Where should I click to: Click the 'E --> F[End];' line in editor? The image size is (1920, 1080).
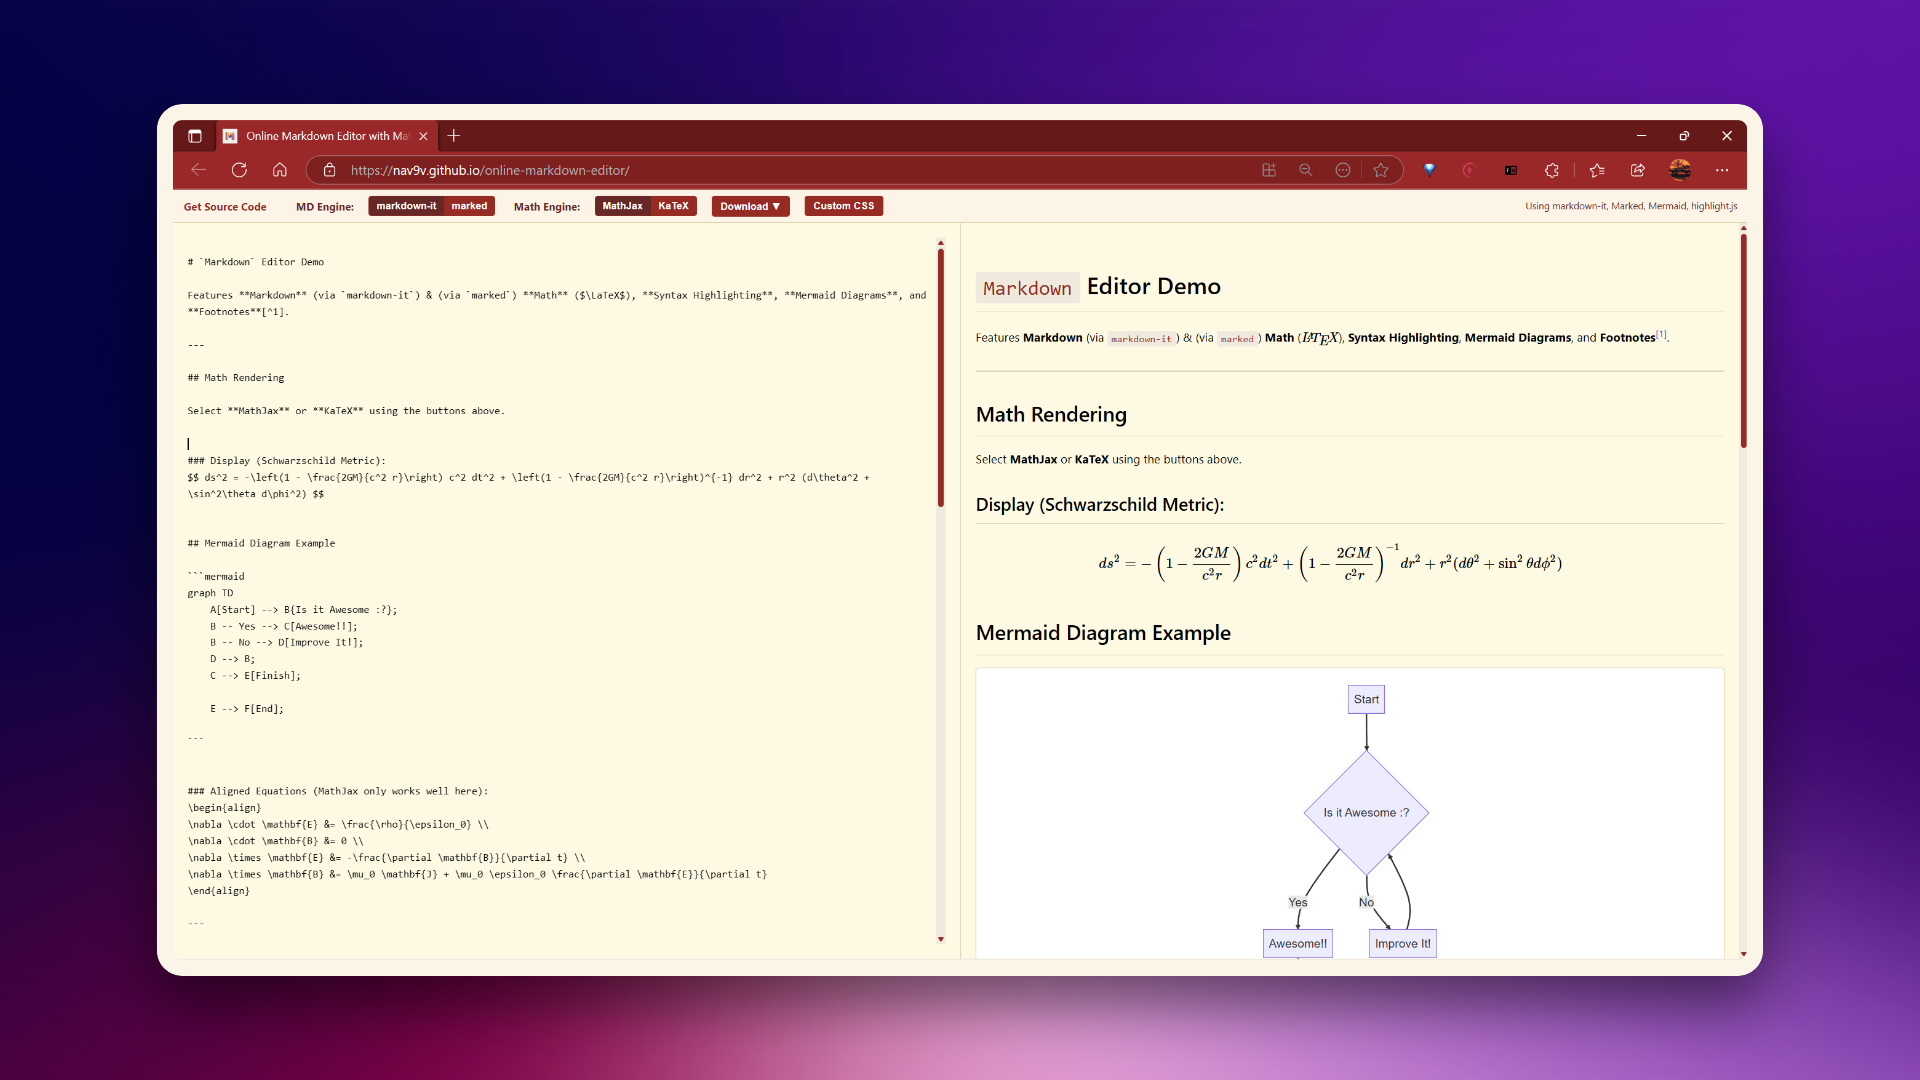pos(247,709)
